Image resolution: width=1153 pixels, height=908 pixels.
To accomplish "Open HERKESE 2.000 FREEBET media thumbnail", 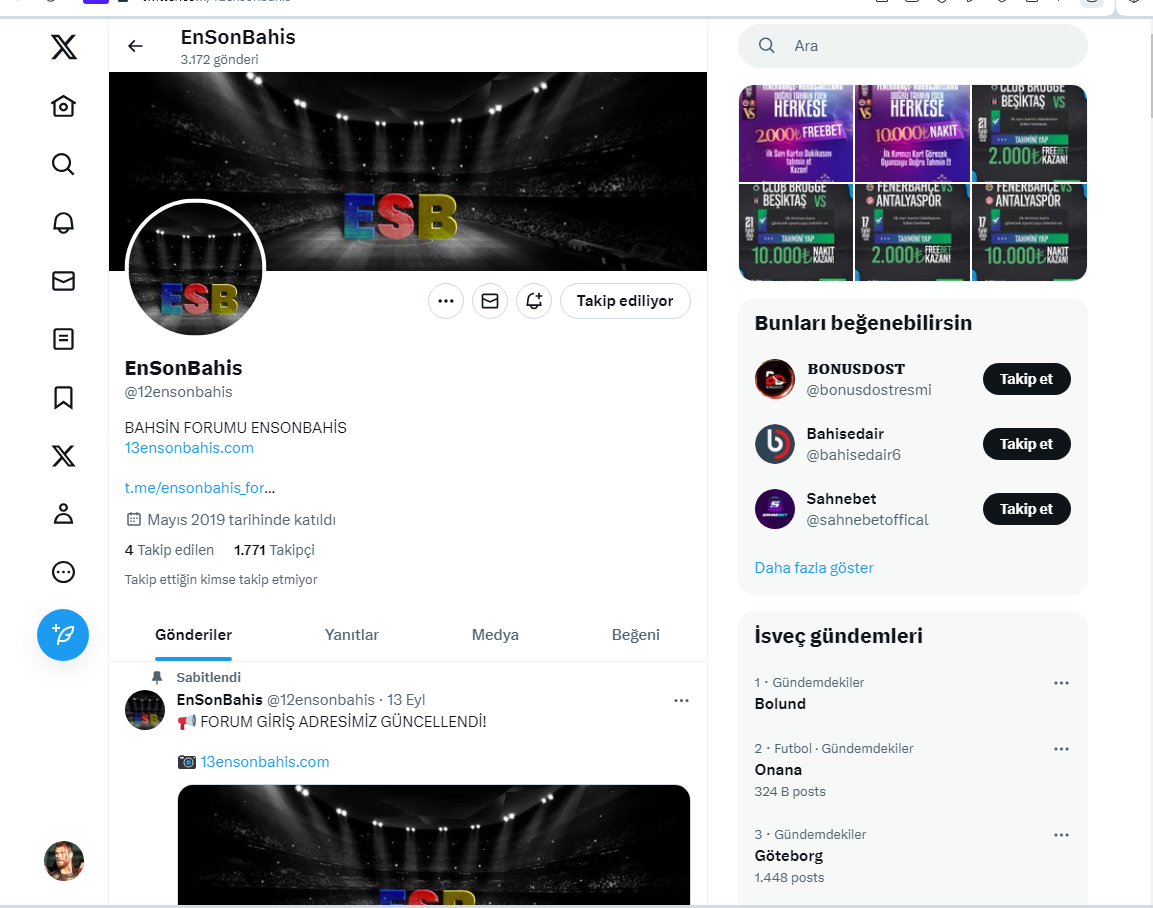I will [x=796, y=133].
